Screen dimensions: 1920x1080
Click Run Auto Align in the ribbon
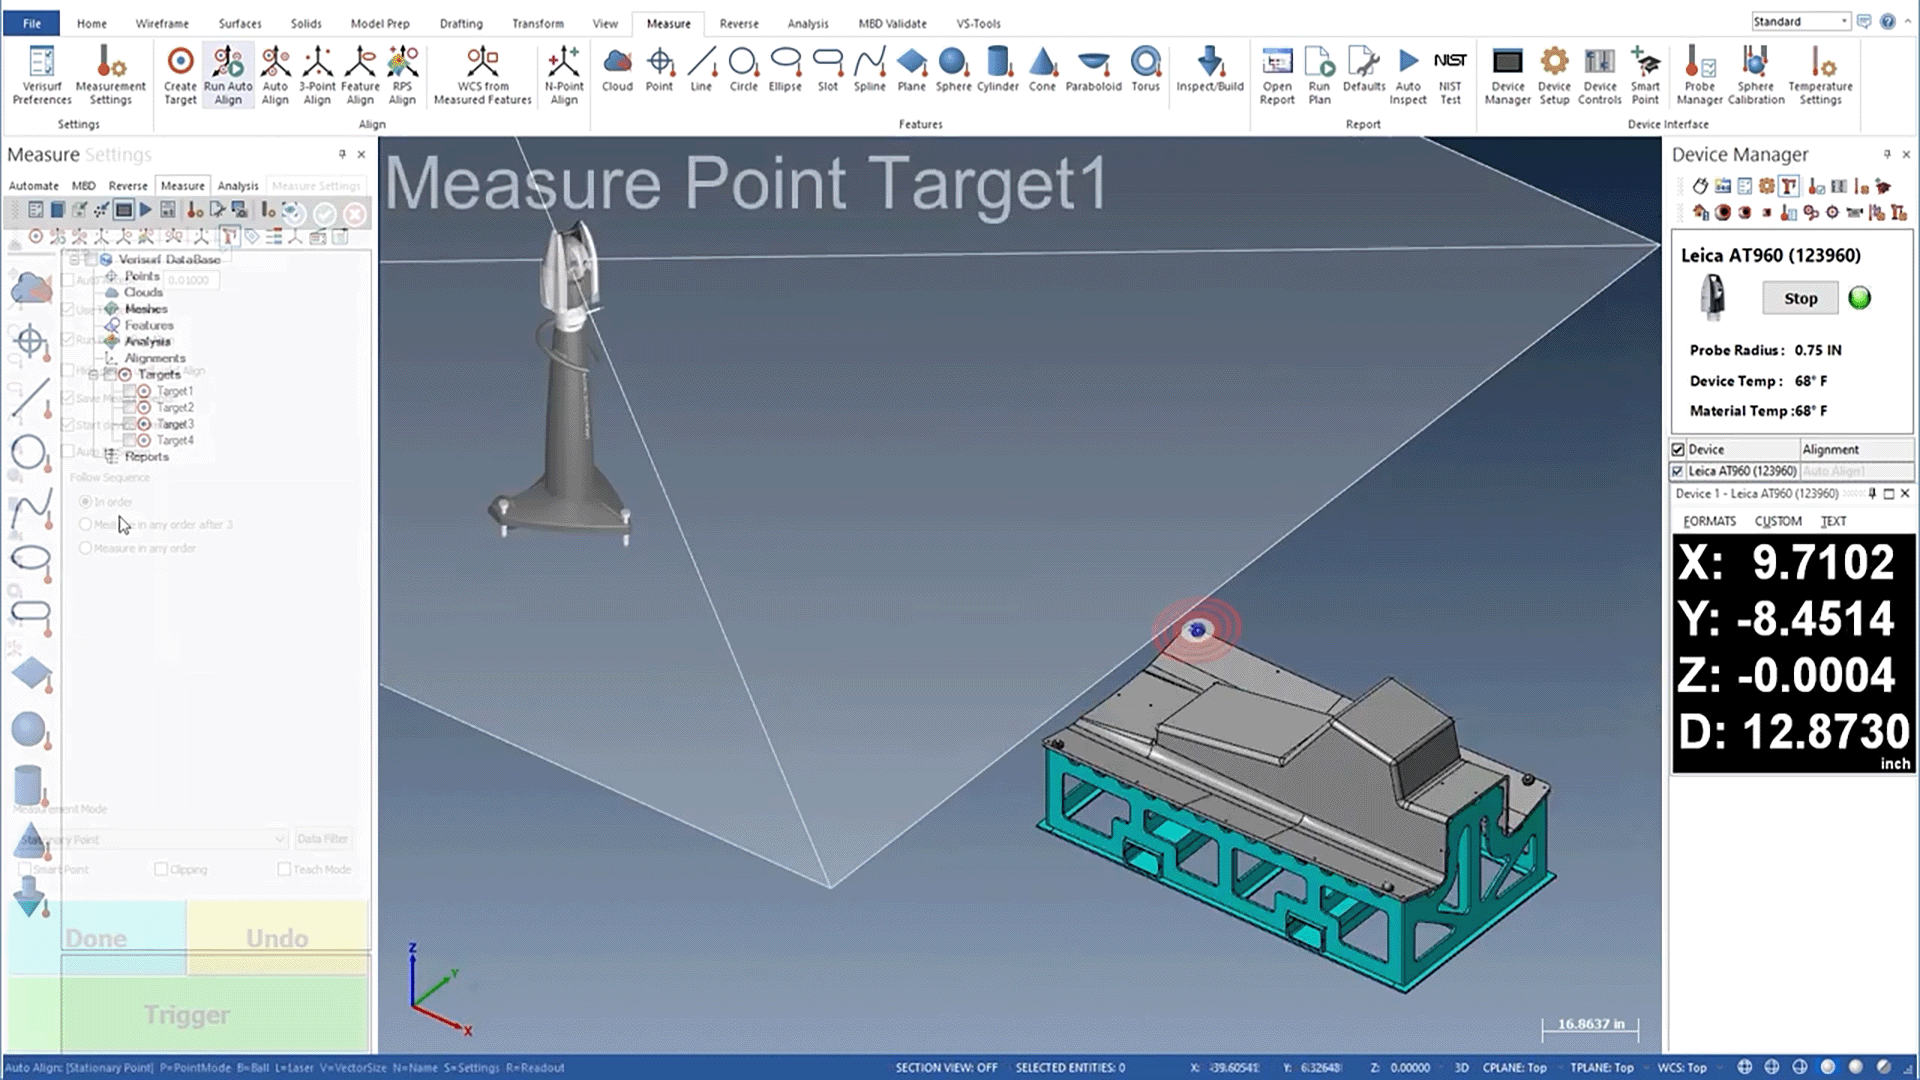(x=228, y=75)
